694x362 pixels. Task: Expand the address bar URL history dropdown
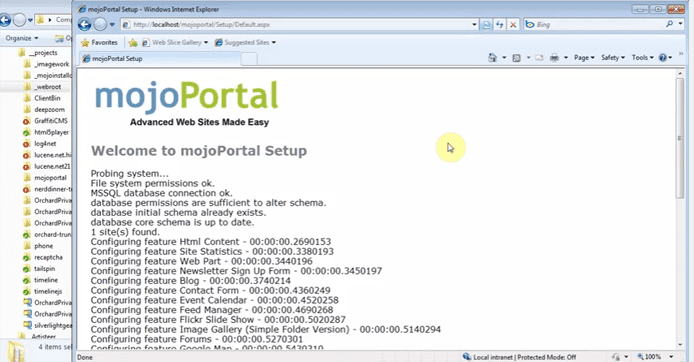474,25
